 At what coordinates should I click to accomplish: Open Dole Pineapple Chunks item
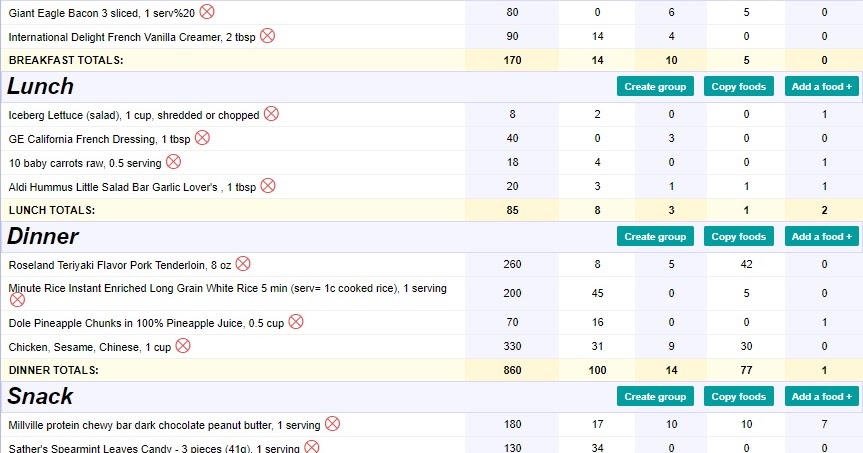click(146, 324)
